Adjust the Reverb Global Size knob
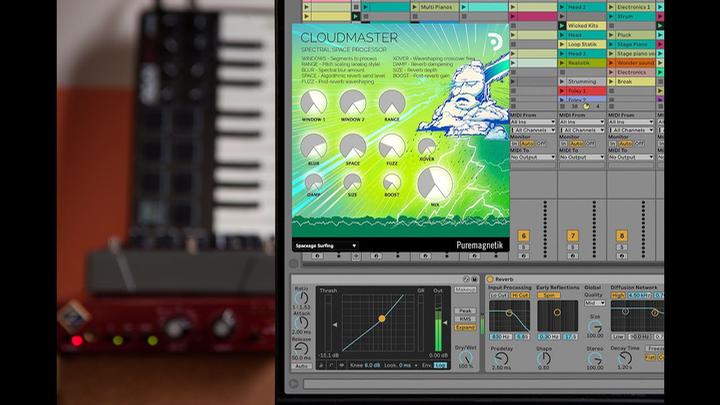 pos(595,327)
